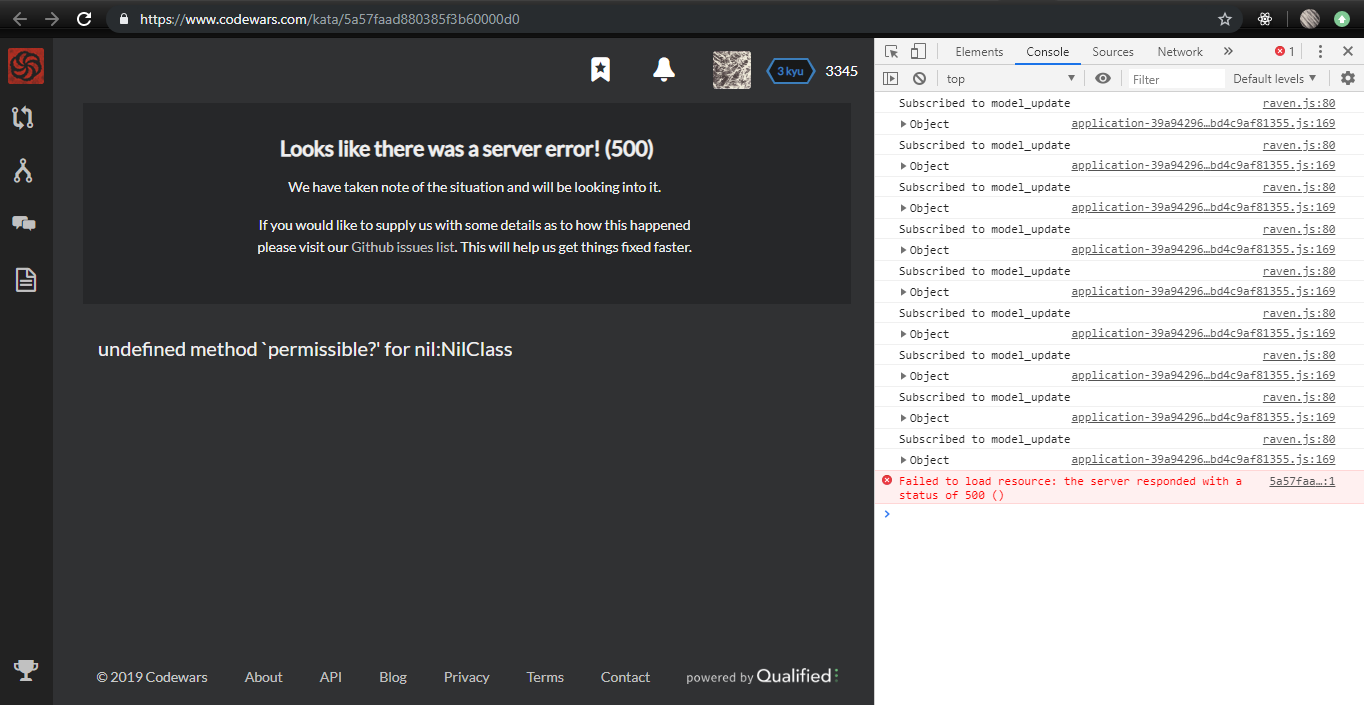Open notifications via the bell icon
Screen dimensions: 1364x705
(x=663, y=70)
